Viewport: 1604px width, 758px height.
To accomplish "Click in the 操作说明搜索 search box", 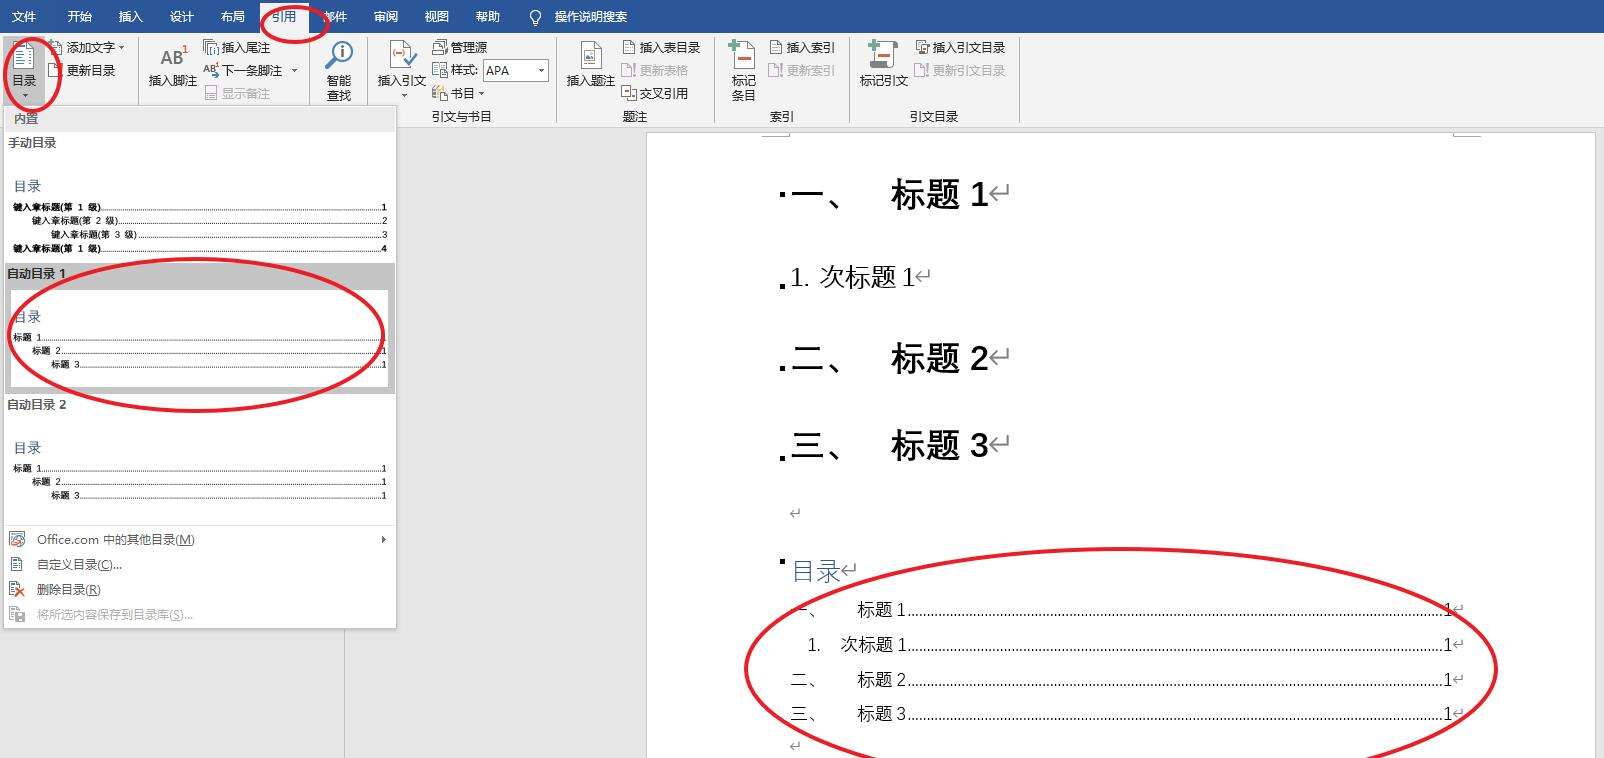I will pyautogui.click(x=591, y=17).
